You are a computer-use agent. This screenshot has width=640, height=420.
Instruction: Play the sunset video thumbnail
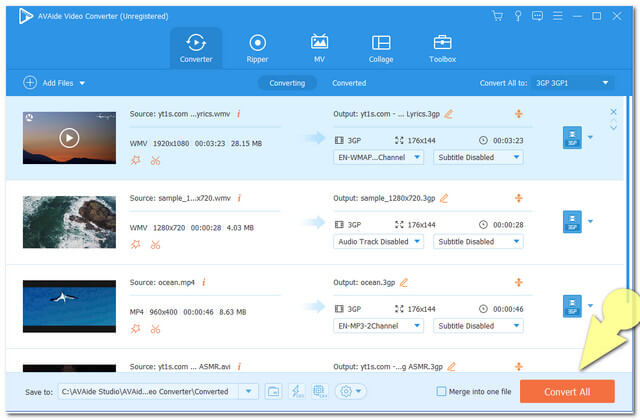[69, 138]
